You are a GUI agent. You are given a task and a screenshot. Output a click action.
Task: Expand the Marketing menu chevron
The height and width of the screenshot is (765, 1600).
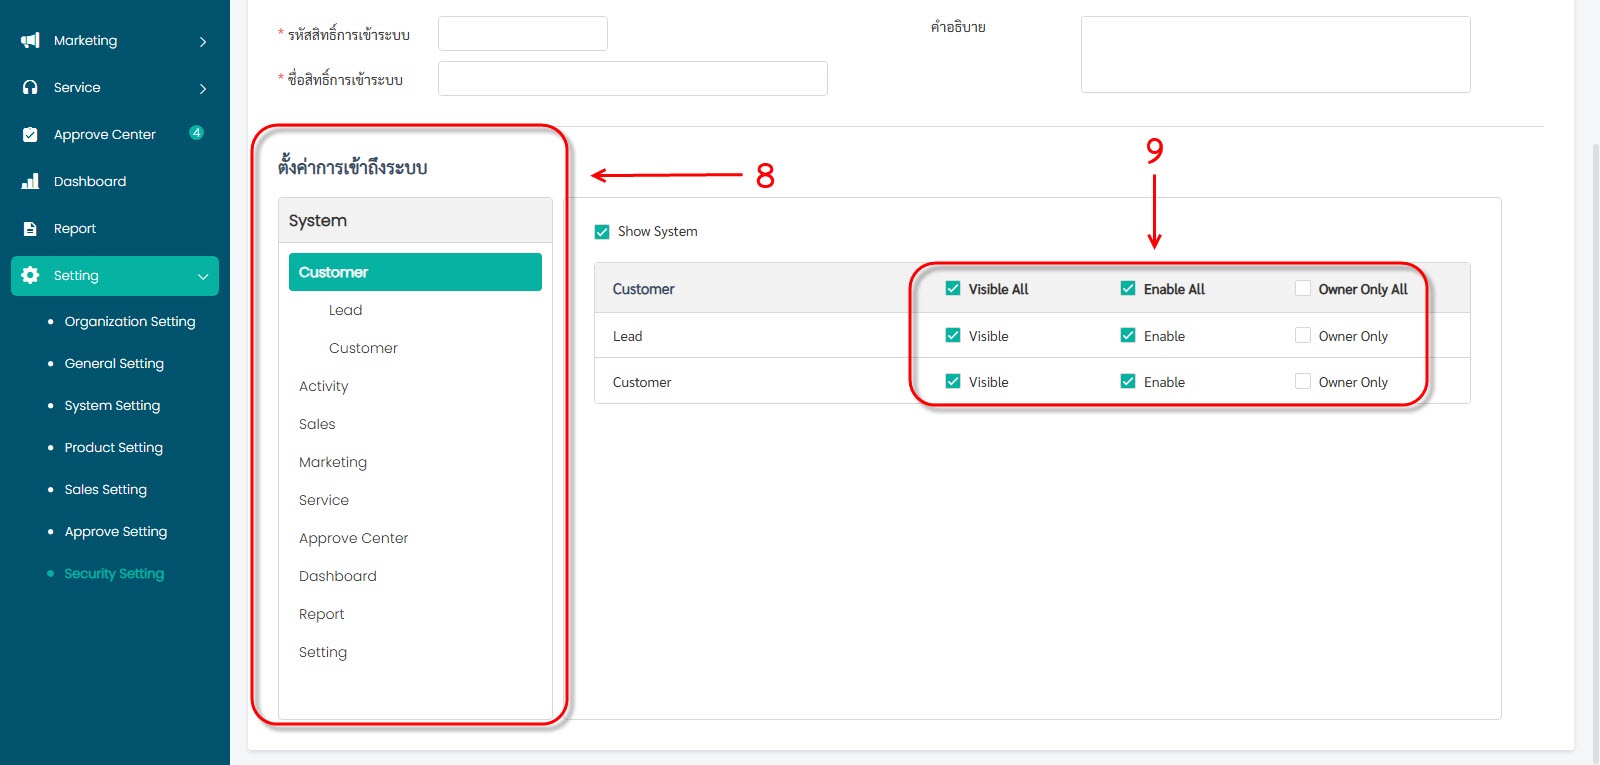pyautogui.click(x=203, y=42)
